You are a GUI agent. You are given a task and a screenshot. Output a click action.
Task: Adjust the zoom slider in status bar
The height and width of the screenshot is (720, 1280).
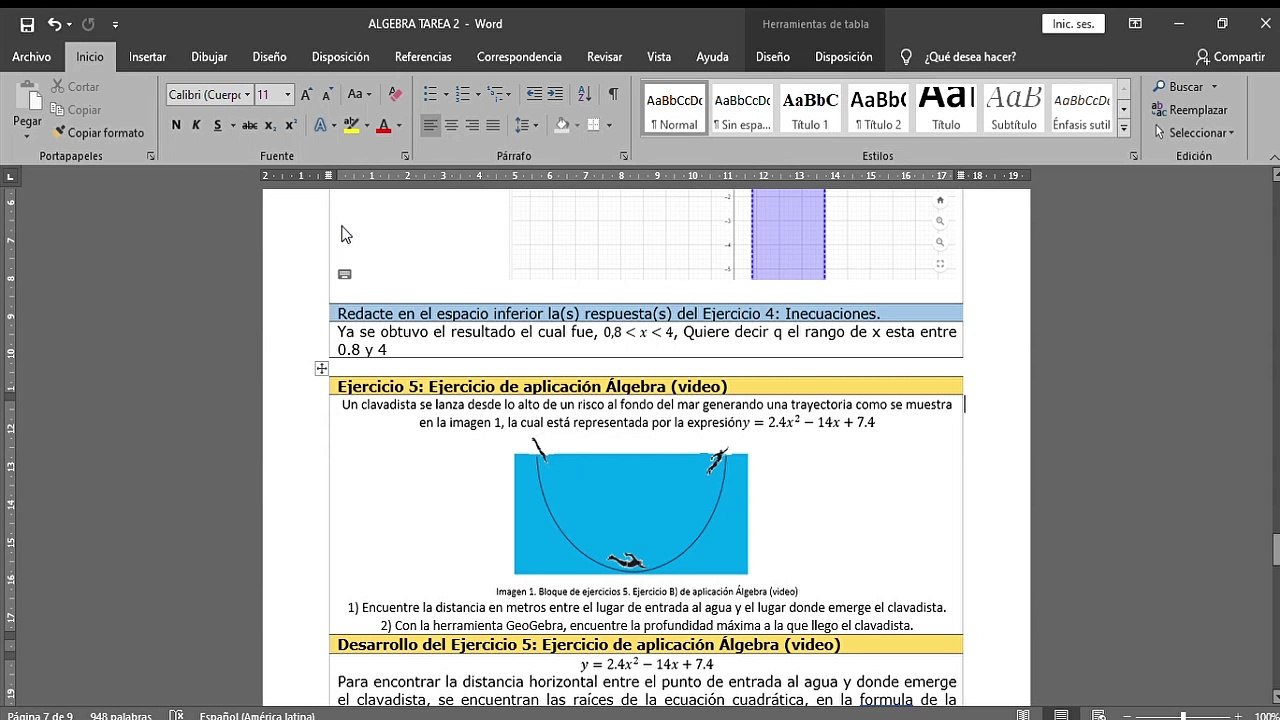pos(1183,716)
